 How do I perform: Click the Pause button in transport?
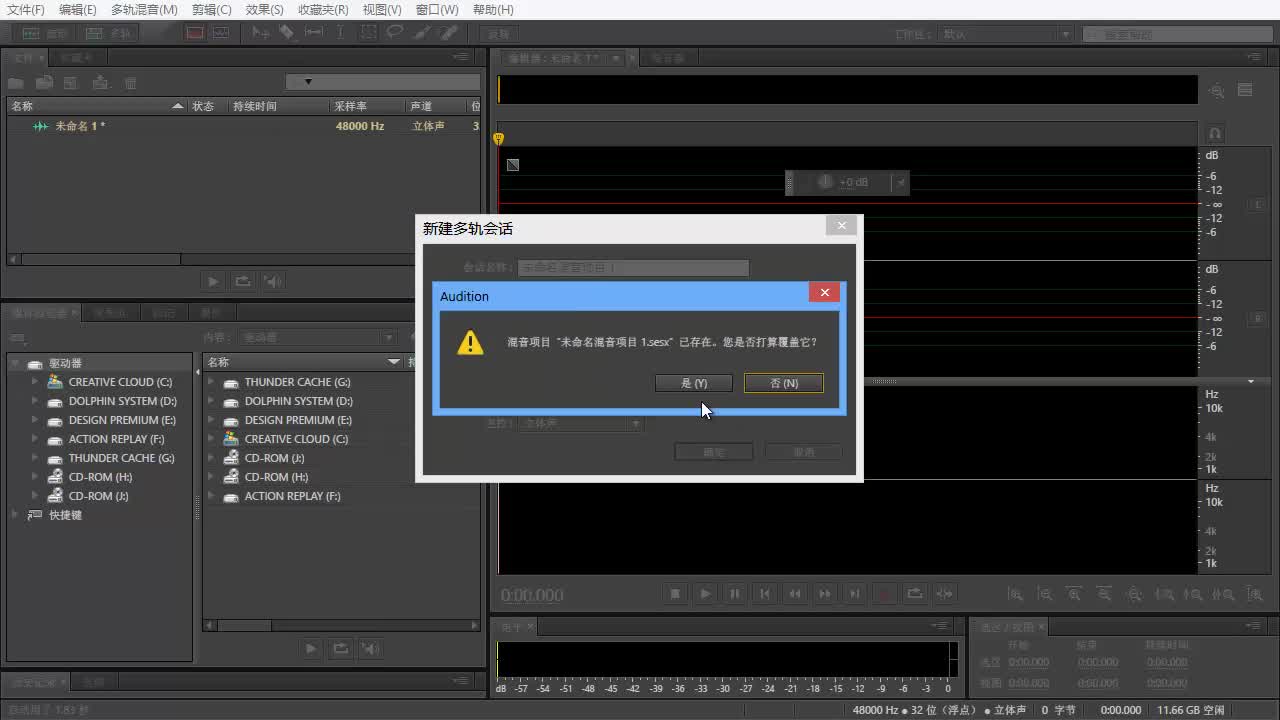[735, 593]
